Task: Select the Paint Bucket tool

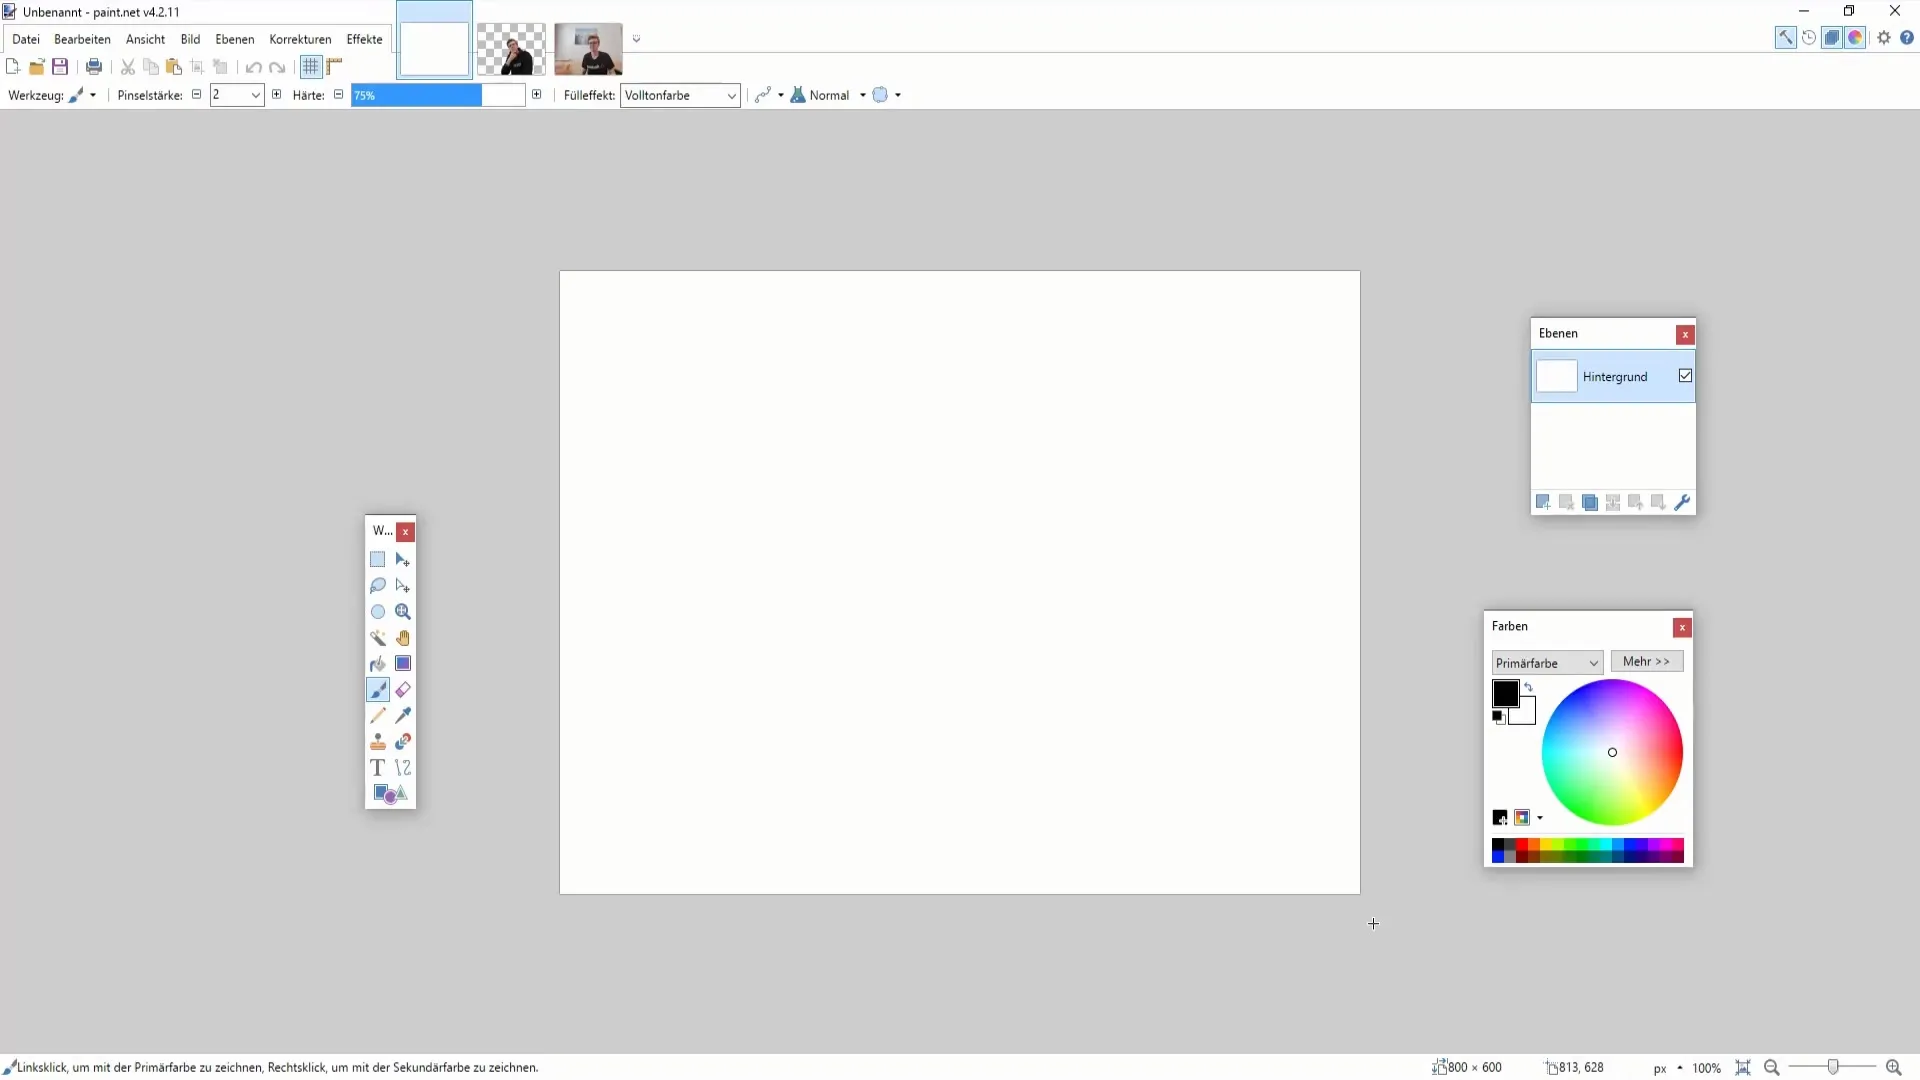Action: [x=377, y=664]
